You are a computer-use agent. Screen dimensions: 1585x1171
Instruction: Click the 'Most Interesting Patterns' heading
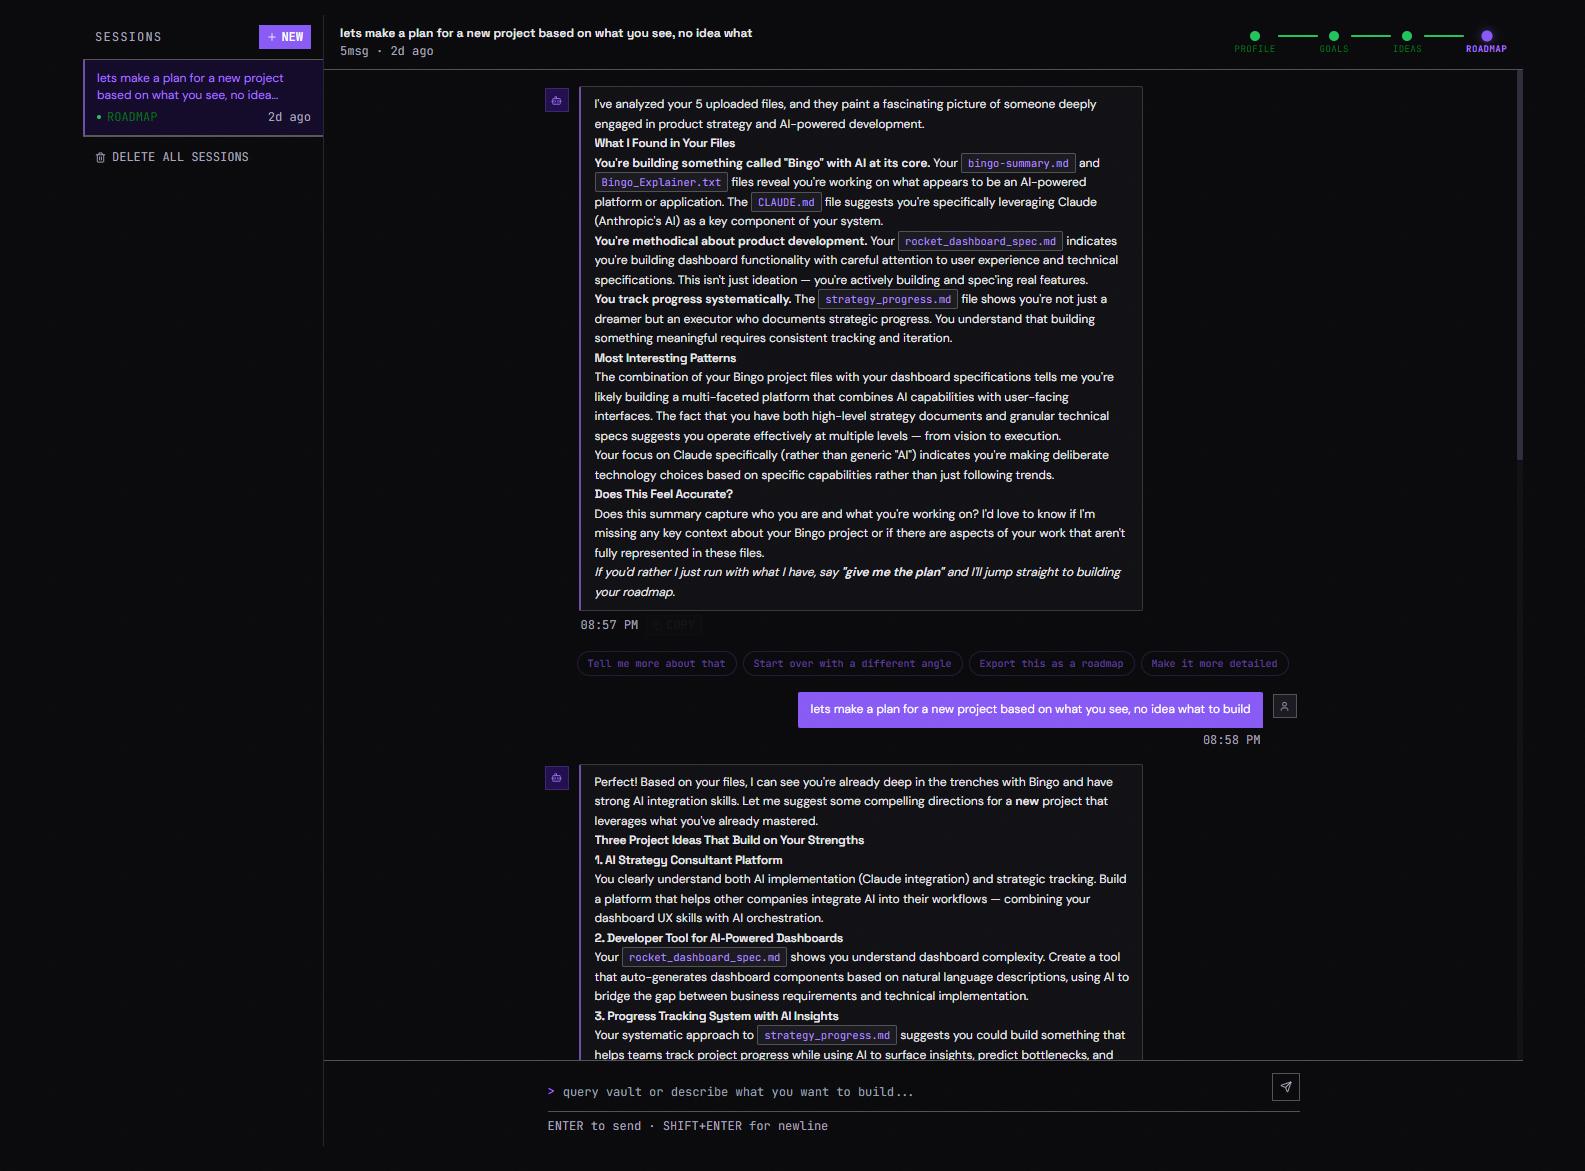pos(665,358)
